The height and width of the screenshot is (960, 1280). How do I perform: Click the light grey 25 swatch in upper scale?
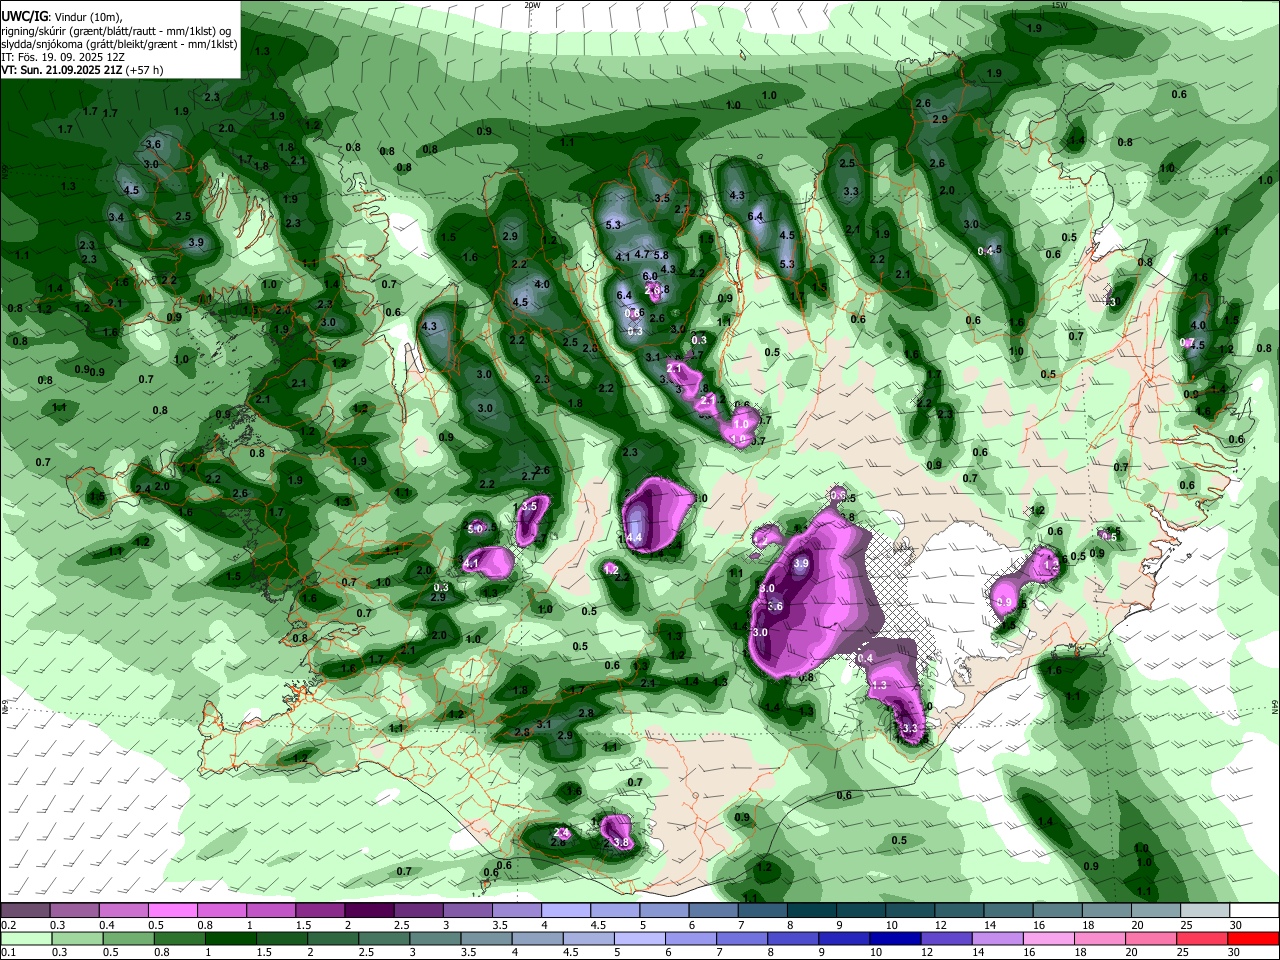click(1206, 910)
